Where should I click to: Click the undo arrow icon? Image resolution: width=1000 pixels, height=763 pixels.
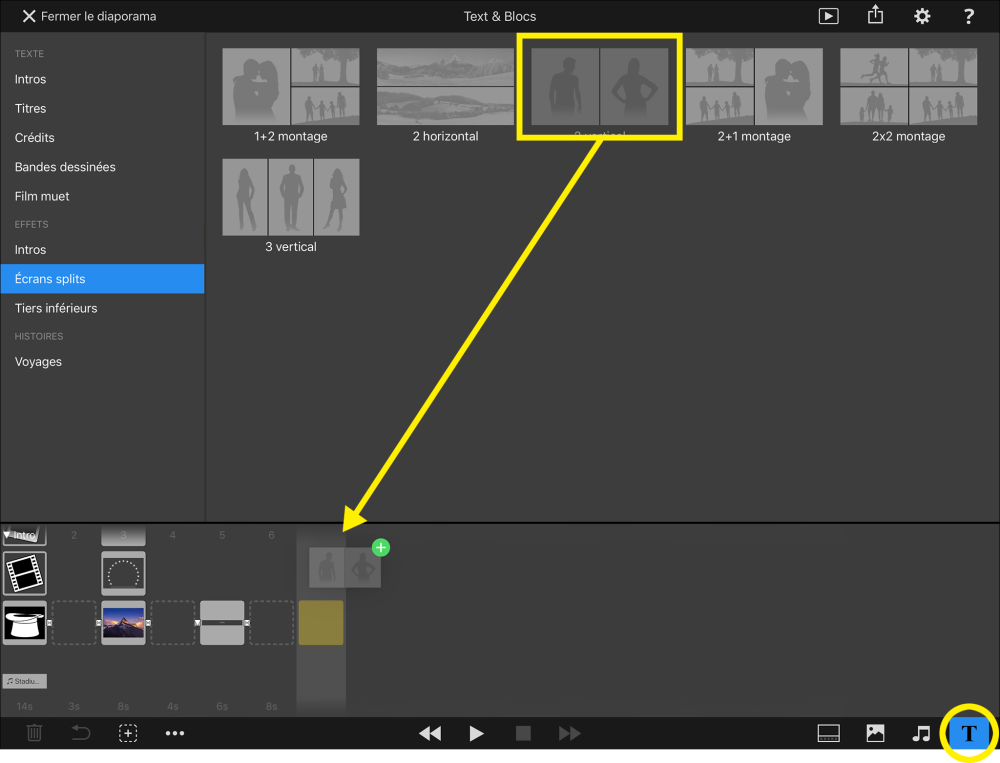[x=81, y=733]
